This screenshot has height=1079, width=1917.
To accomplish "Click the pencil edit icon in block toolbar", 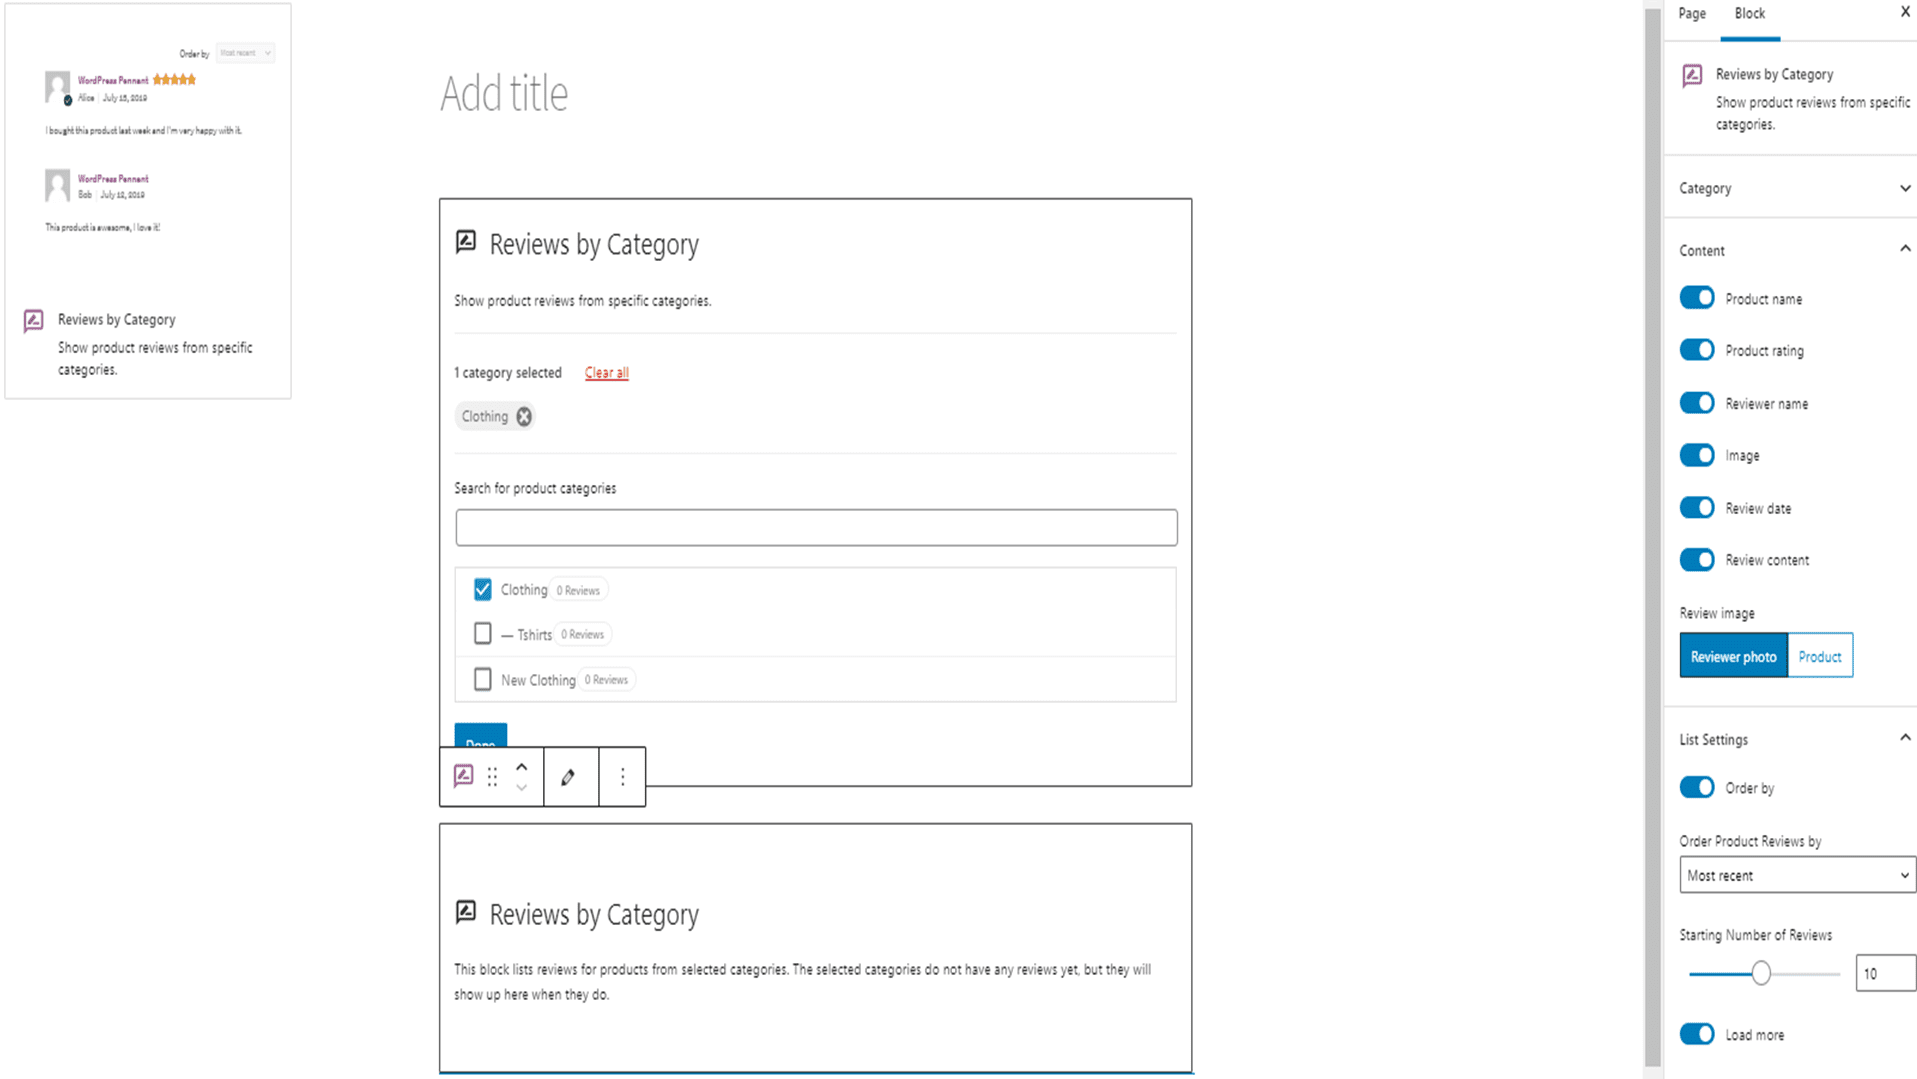I will pos(568,777).
